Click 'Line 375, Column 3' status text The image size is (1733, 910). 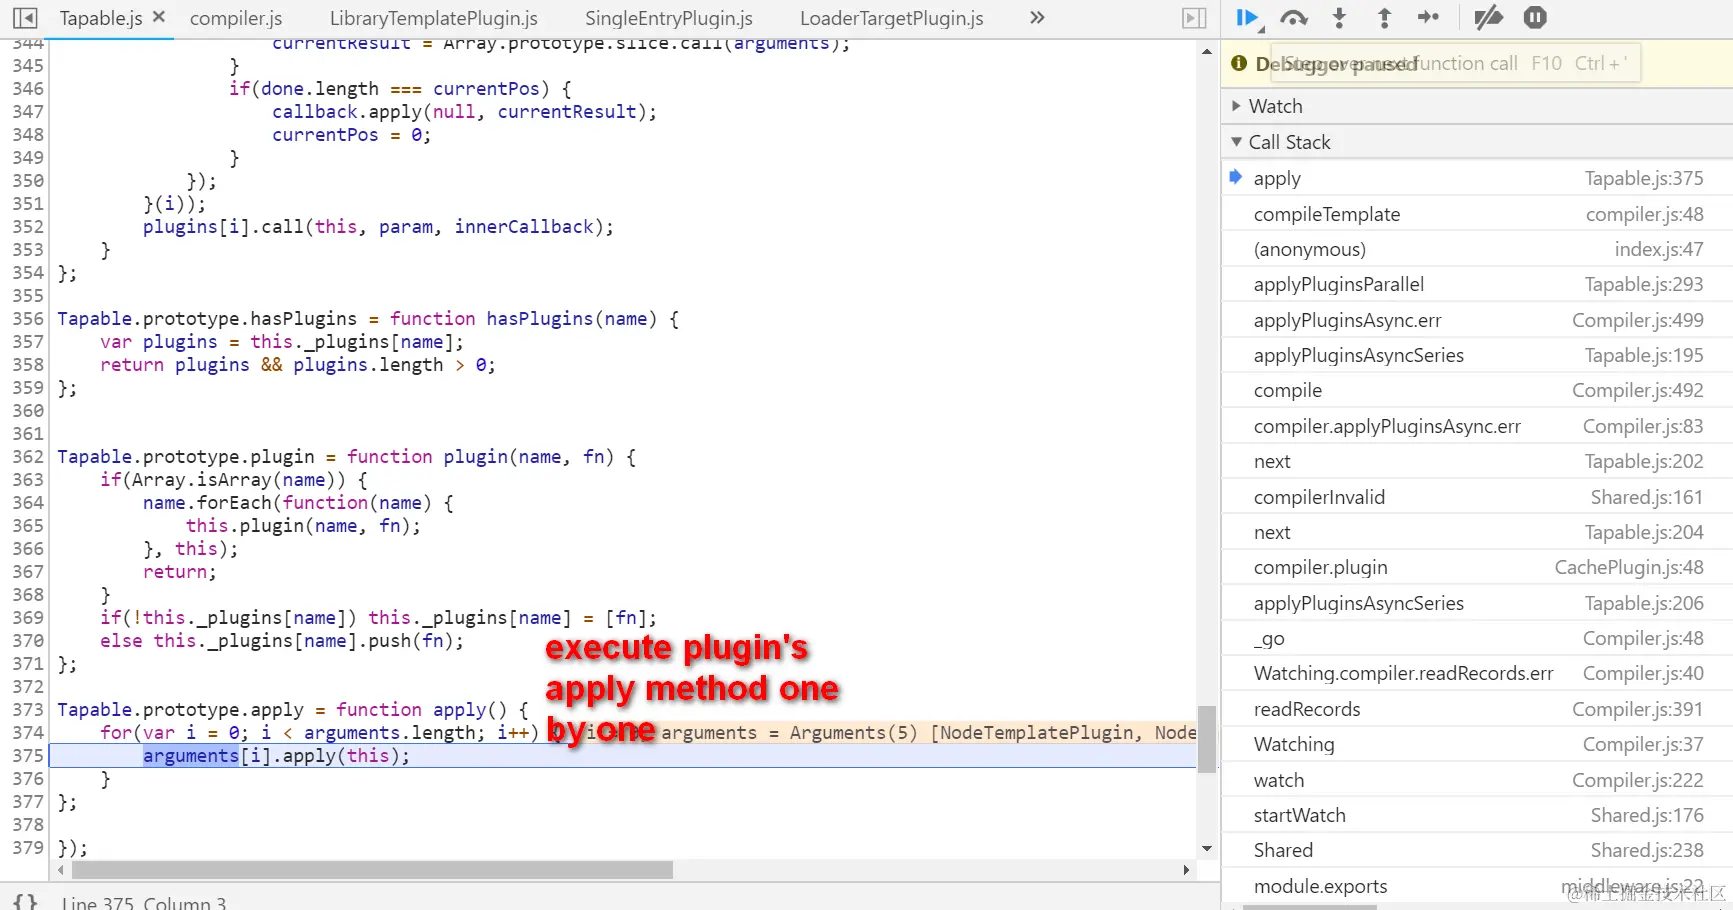(x=144, y=903)
